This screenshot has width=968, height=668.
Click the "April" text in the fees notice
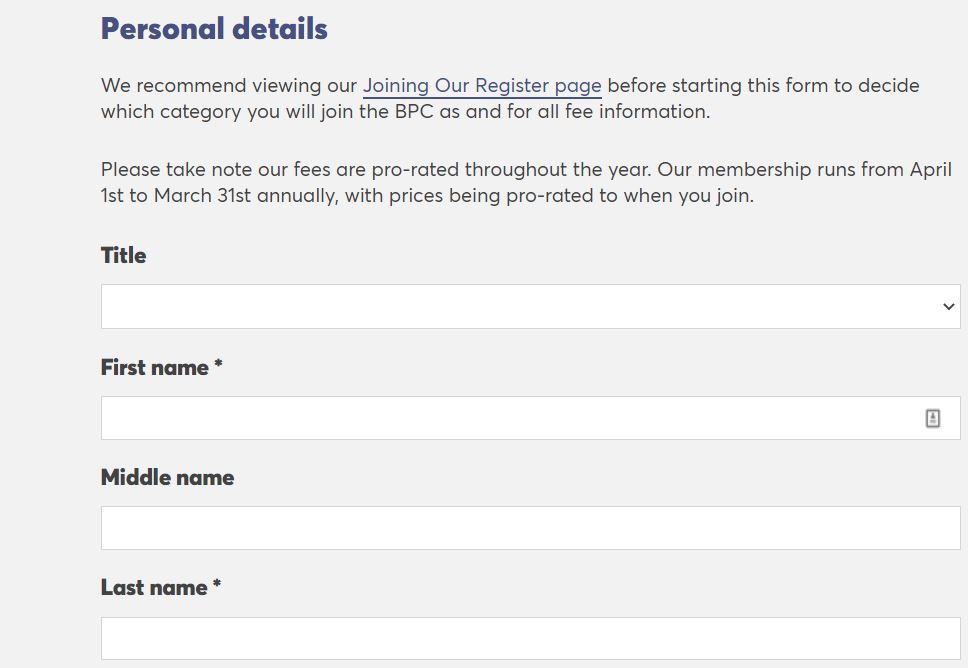click(930, 170)
